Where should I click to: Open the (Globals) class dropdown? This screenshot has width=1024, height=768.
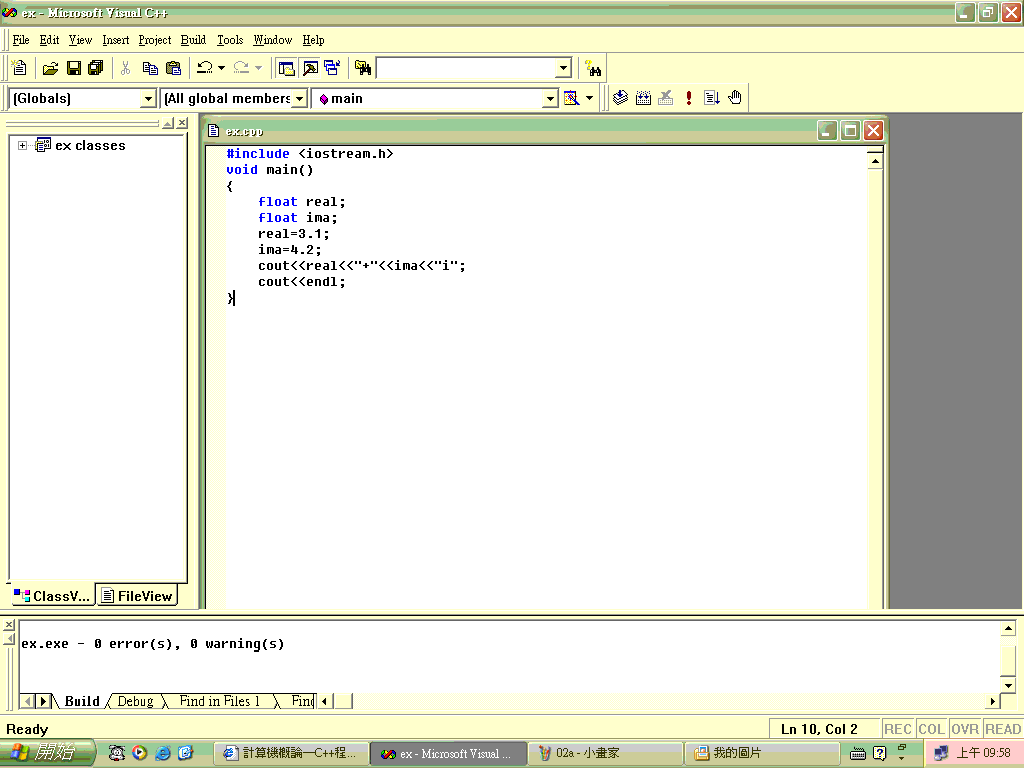pyautogui.click(x=148, y=99)
